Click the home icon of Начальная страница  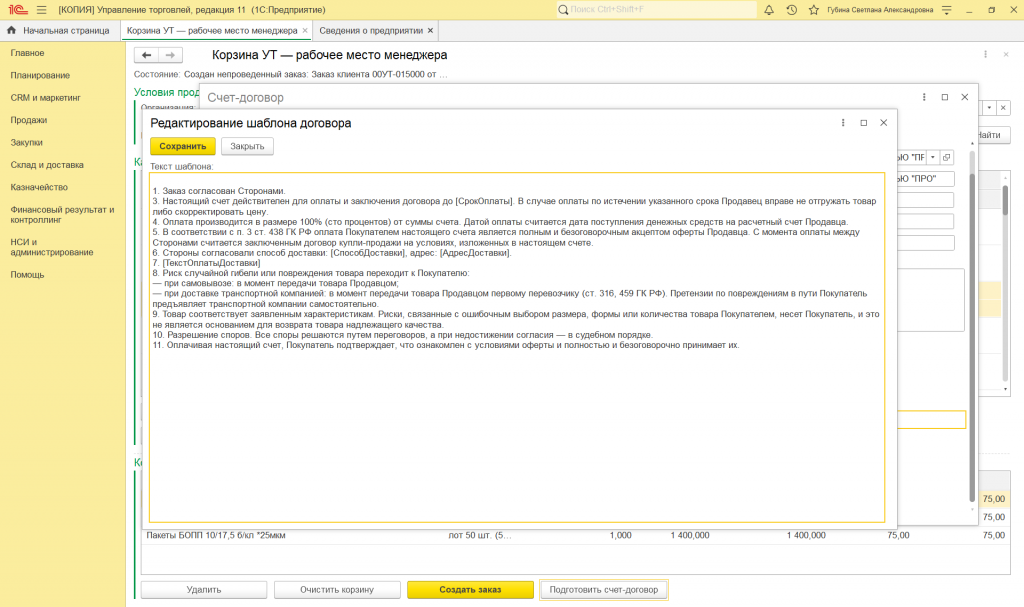(11, 30)
